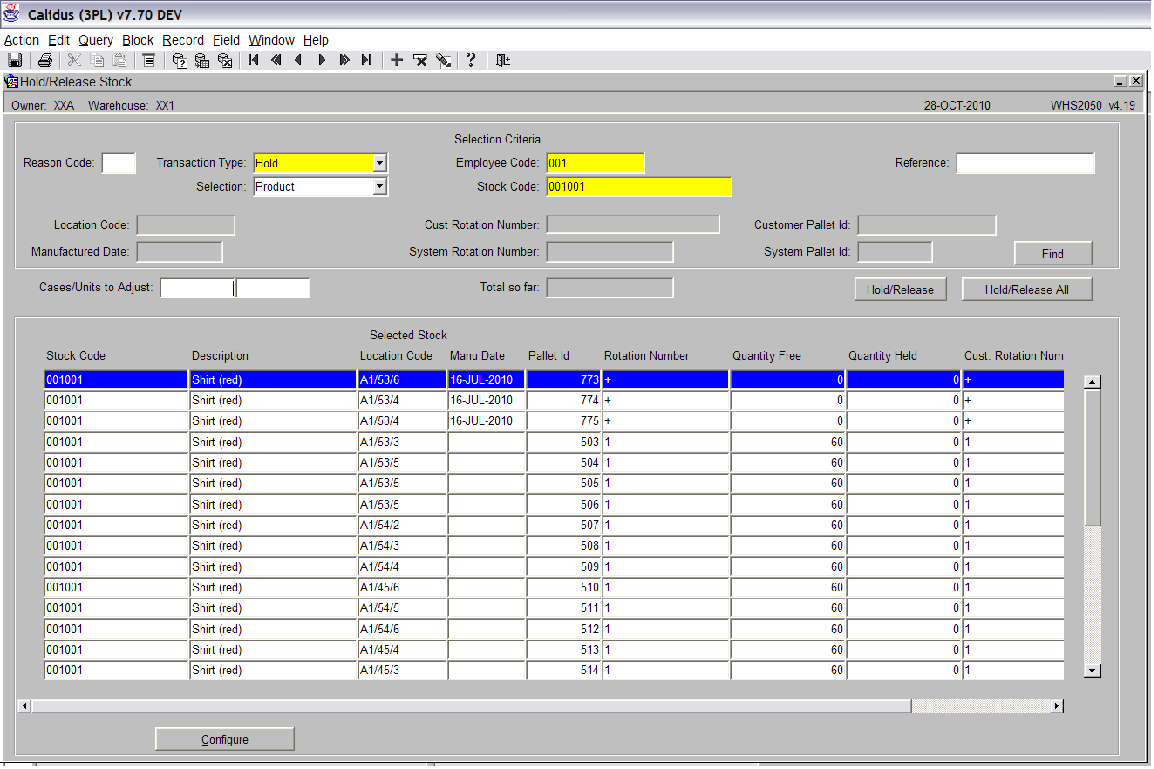Image resolution: width=1154 pixels, height=769 pixels.
Task: Click the next record arrow icon
Action: pyautogui.click(x=322, y=60)
